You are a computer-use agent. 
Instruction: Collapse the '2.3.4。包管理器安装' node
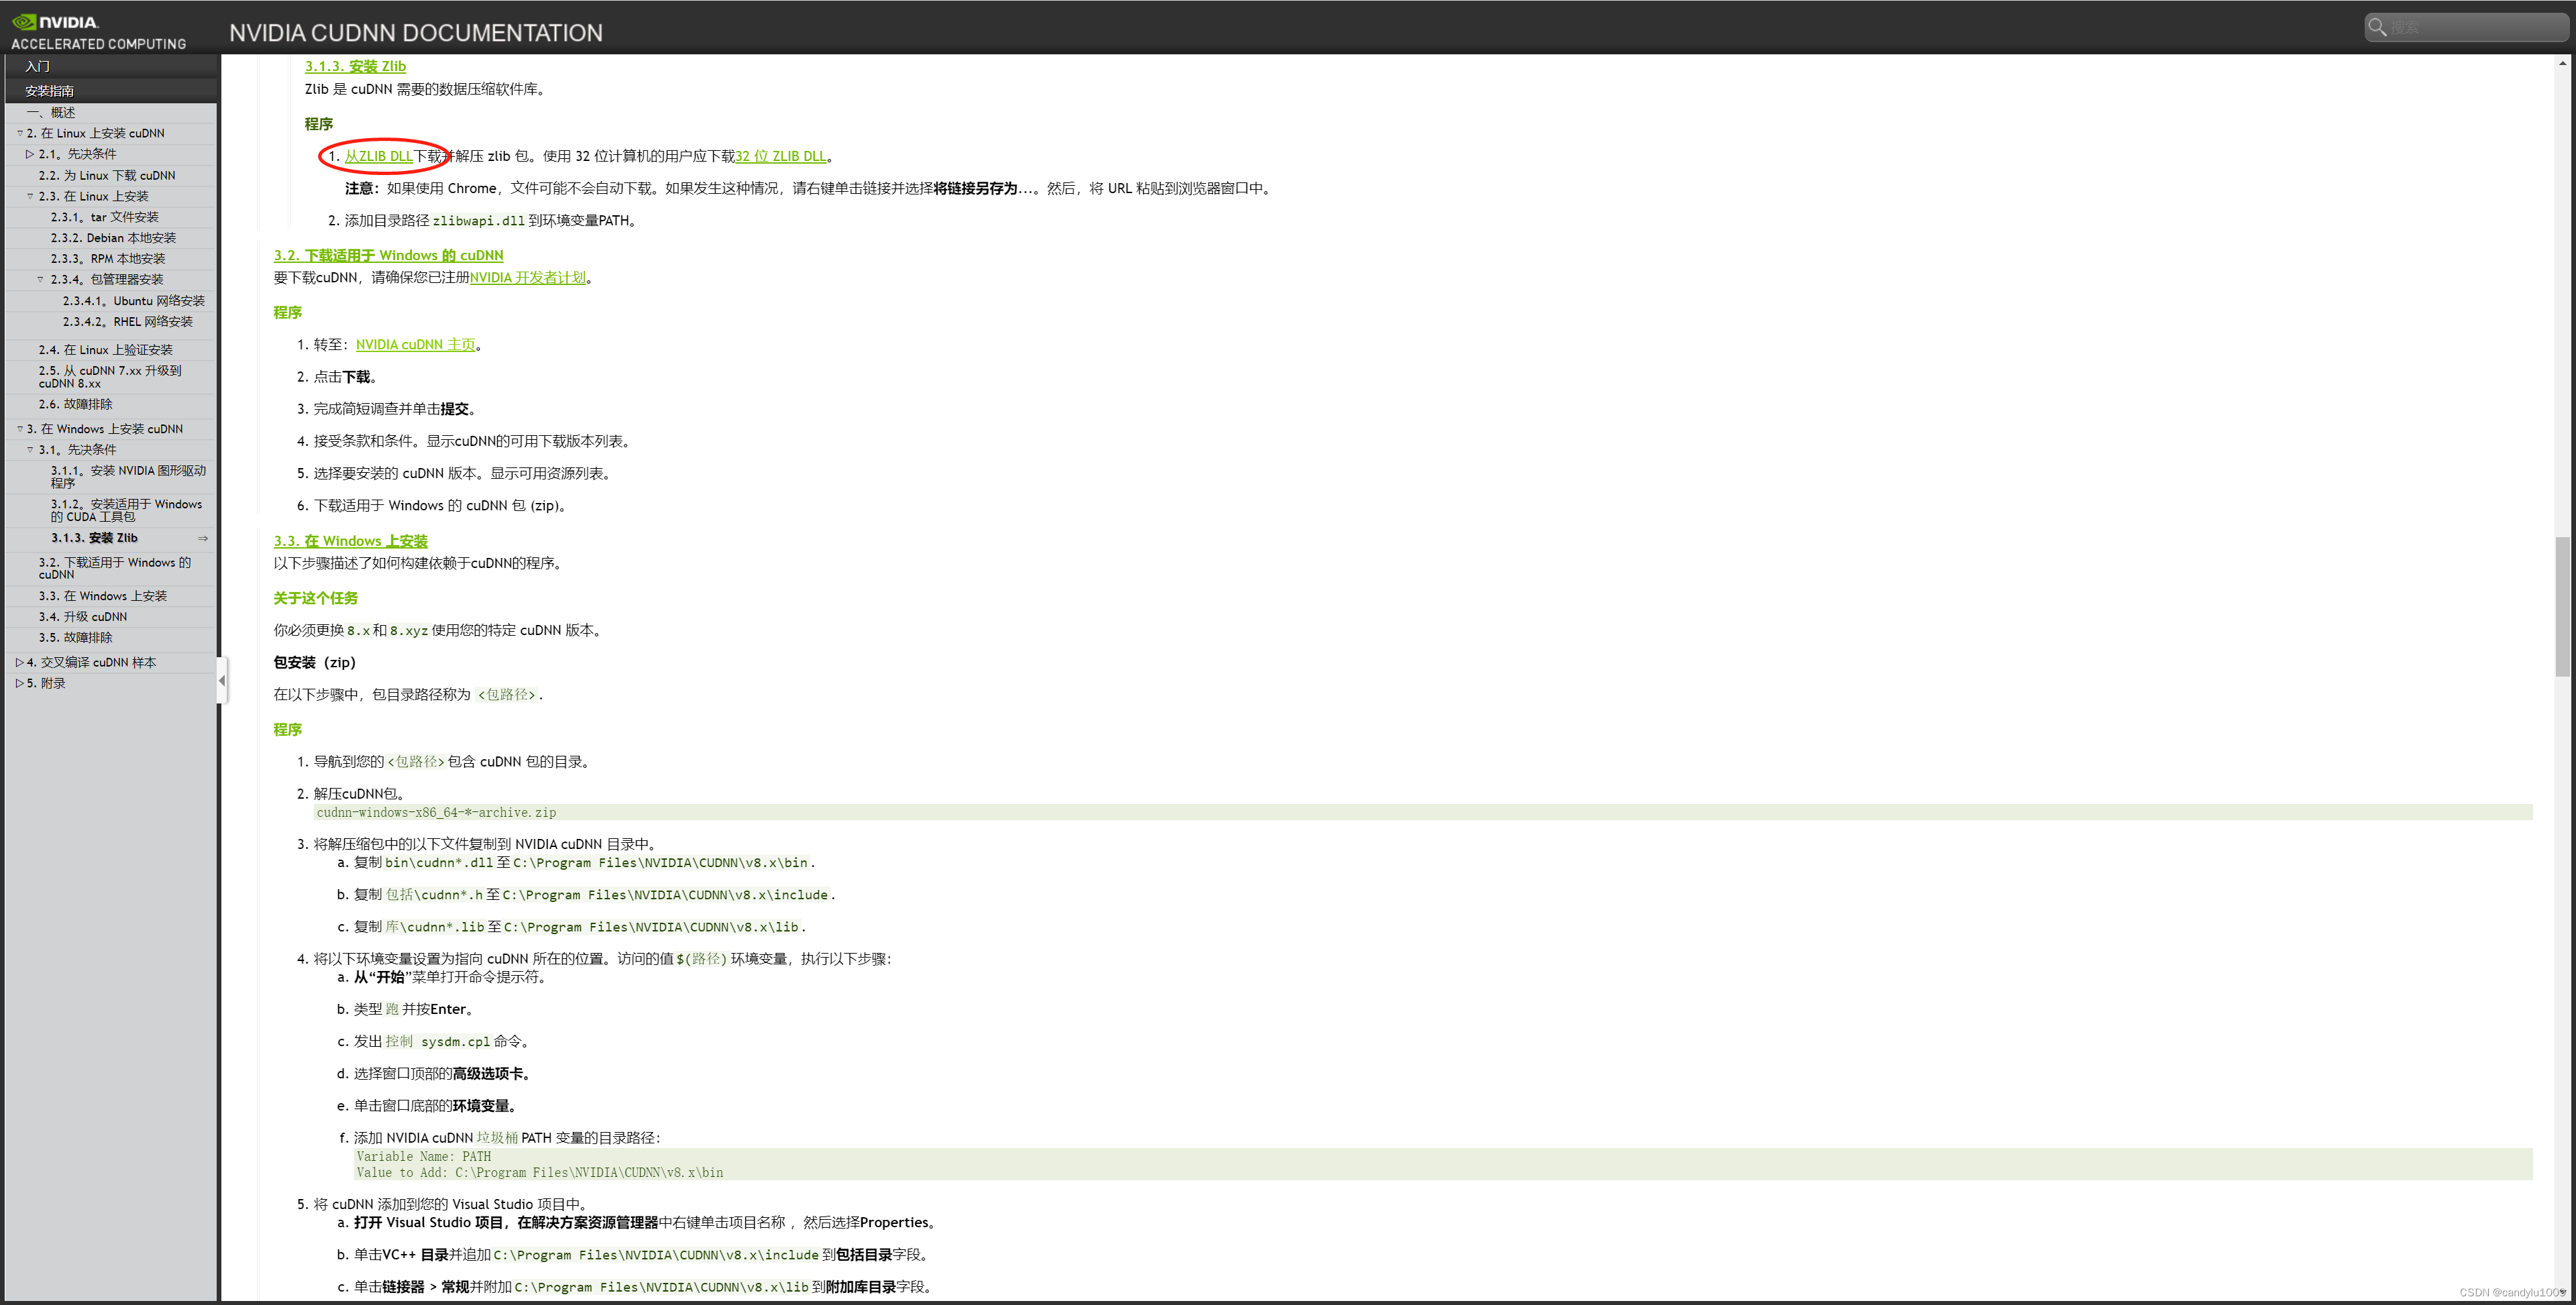(x=41, y=279)
